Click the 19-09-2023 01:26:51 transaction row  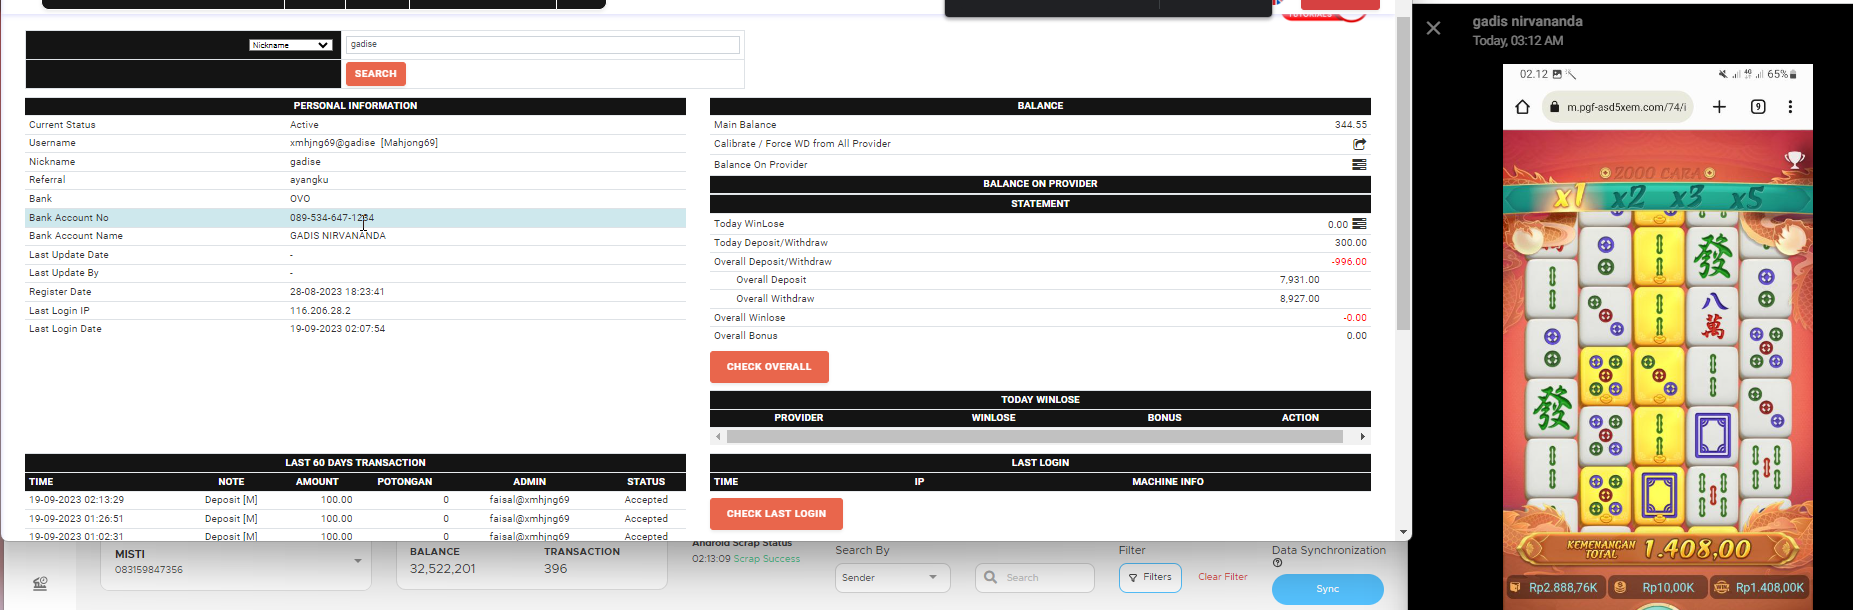355,519
